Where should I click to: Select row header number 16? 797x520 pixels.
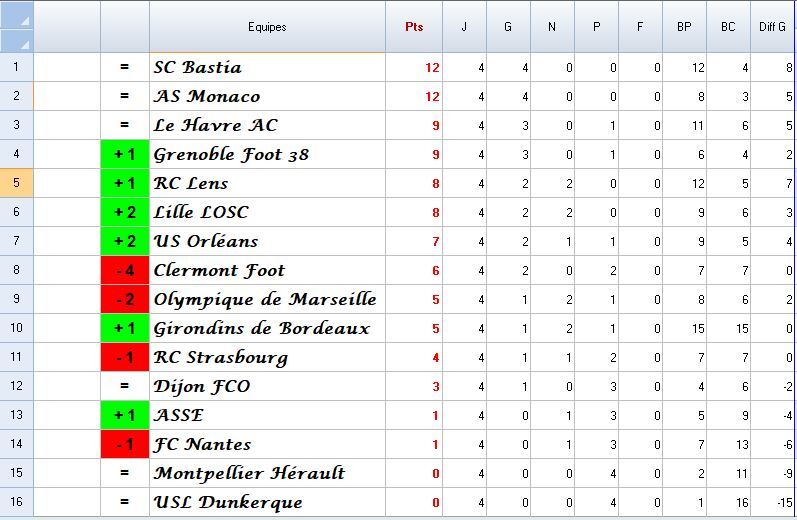click(x=17, y=502)
